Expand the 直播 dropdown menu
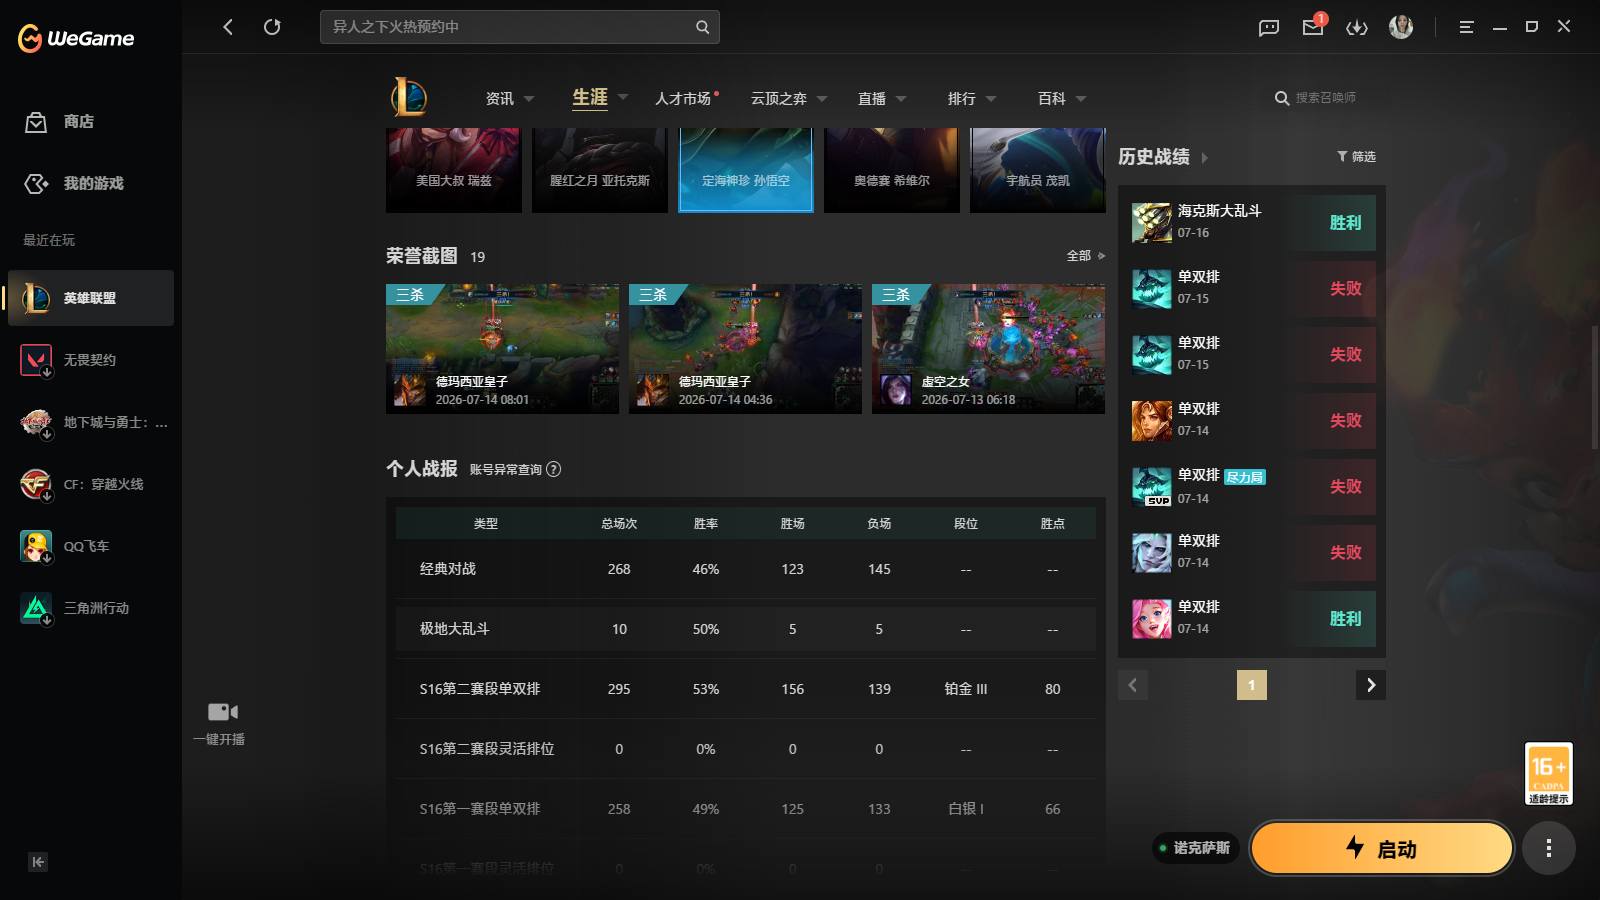1600x900 pixels. [901, 99]
